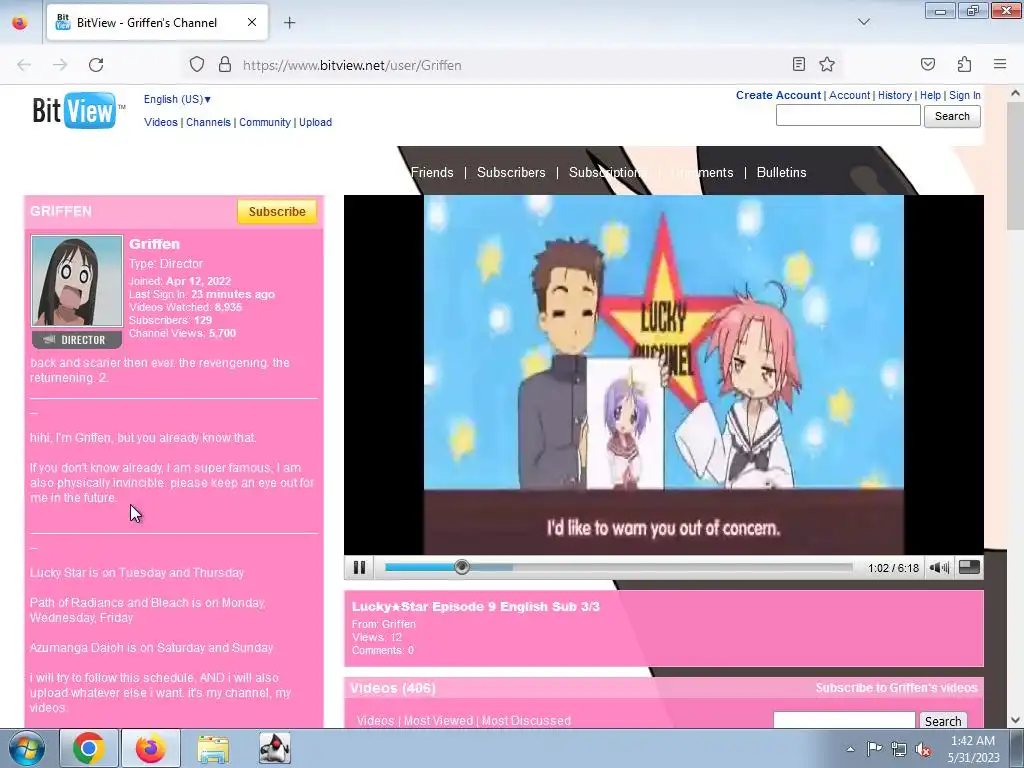Image resolution: width=1024 pixels, height=768 pixels.
Task: Click the Griffen username text in profile
Action: [x=154, y=244]
